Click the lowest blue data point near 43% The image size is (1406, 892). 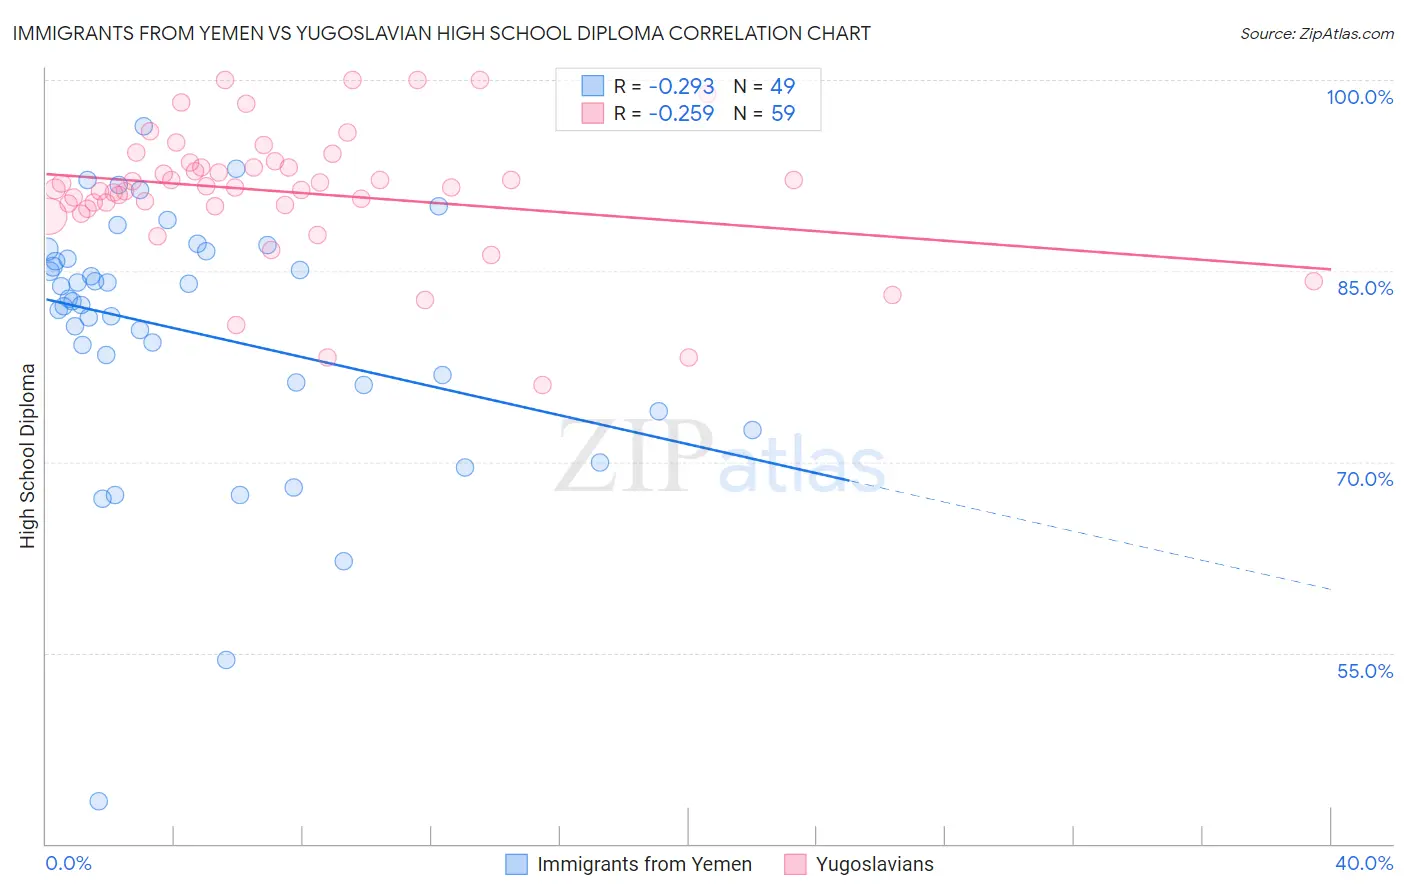click(98, 801)
